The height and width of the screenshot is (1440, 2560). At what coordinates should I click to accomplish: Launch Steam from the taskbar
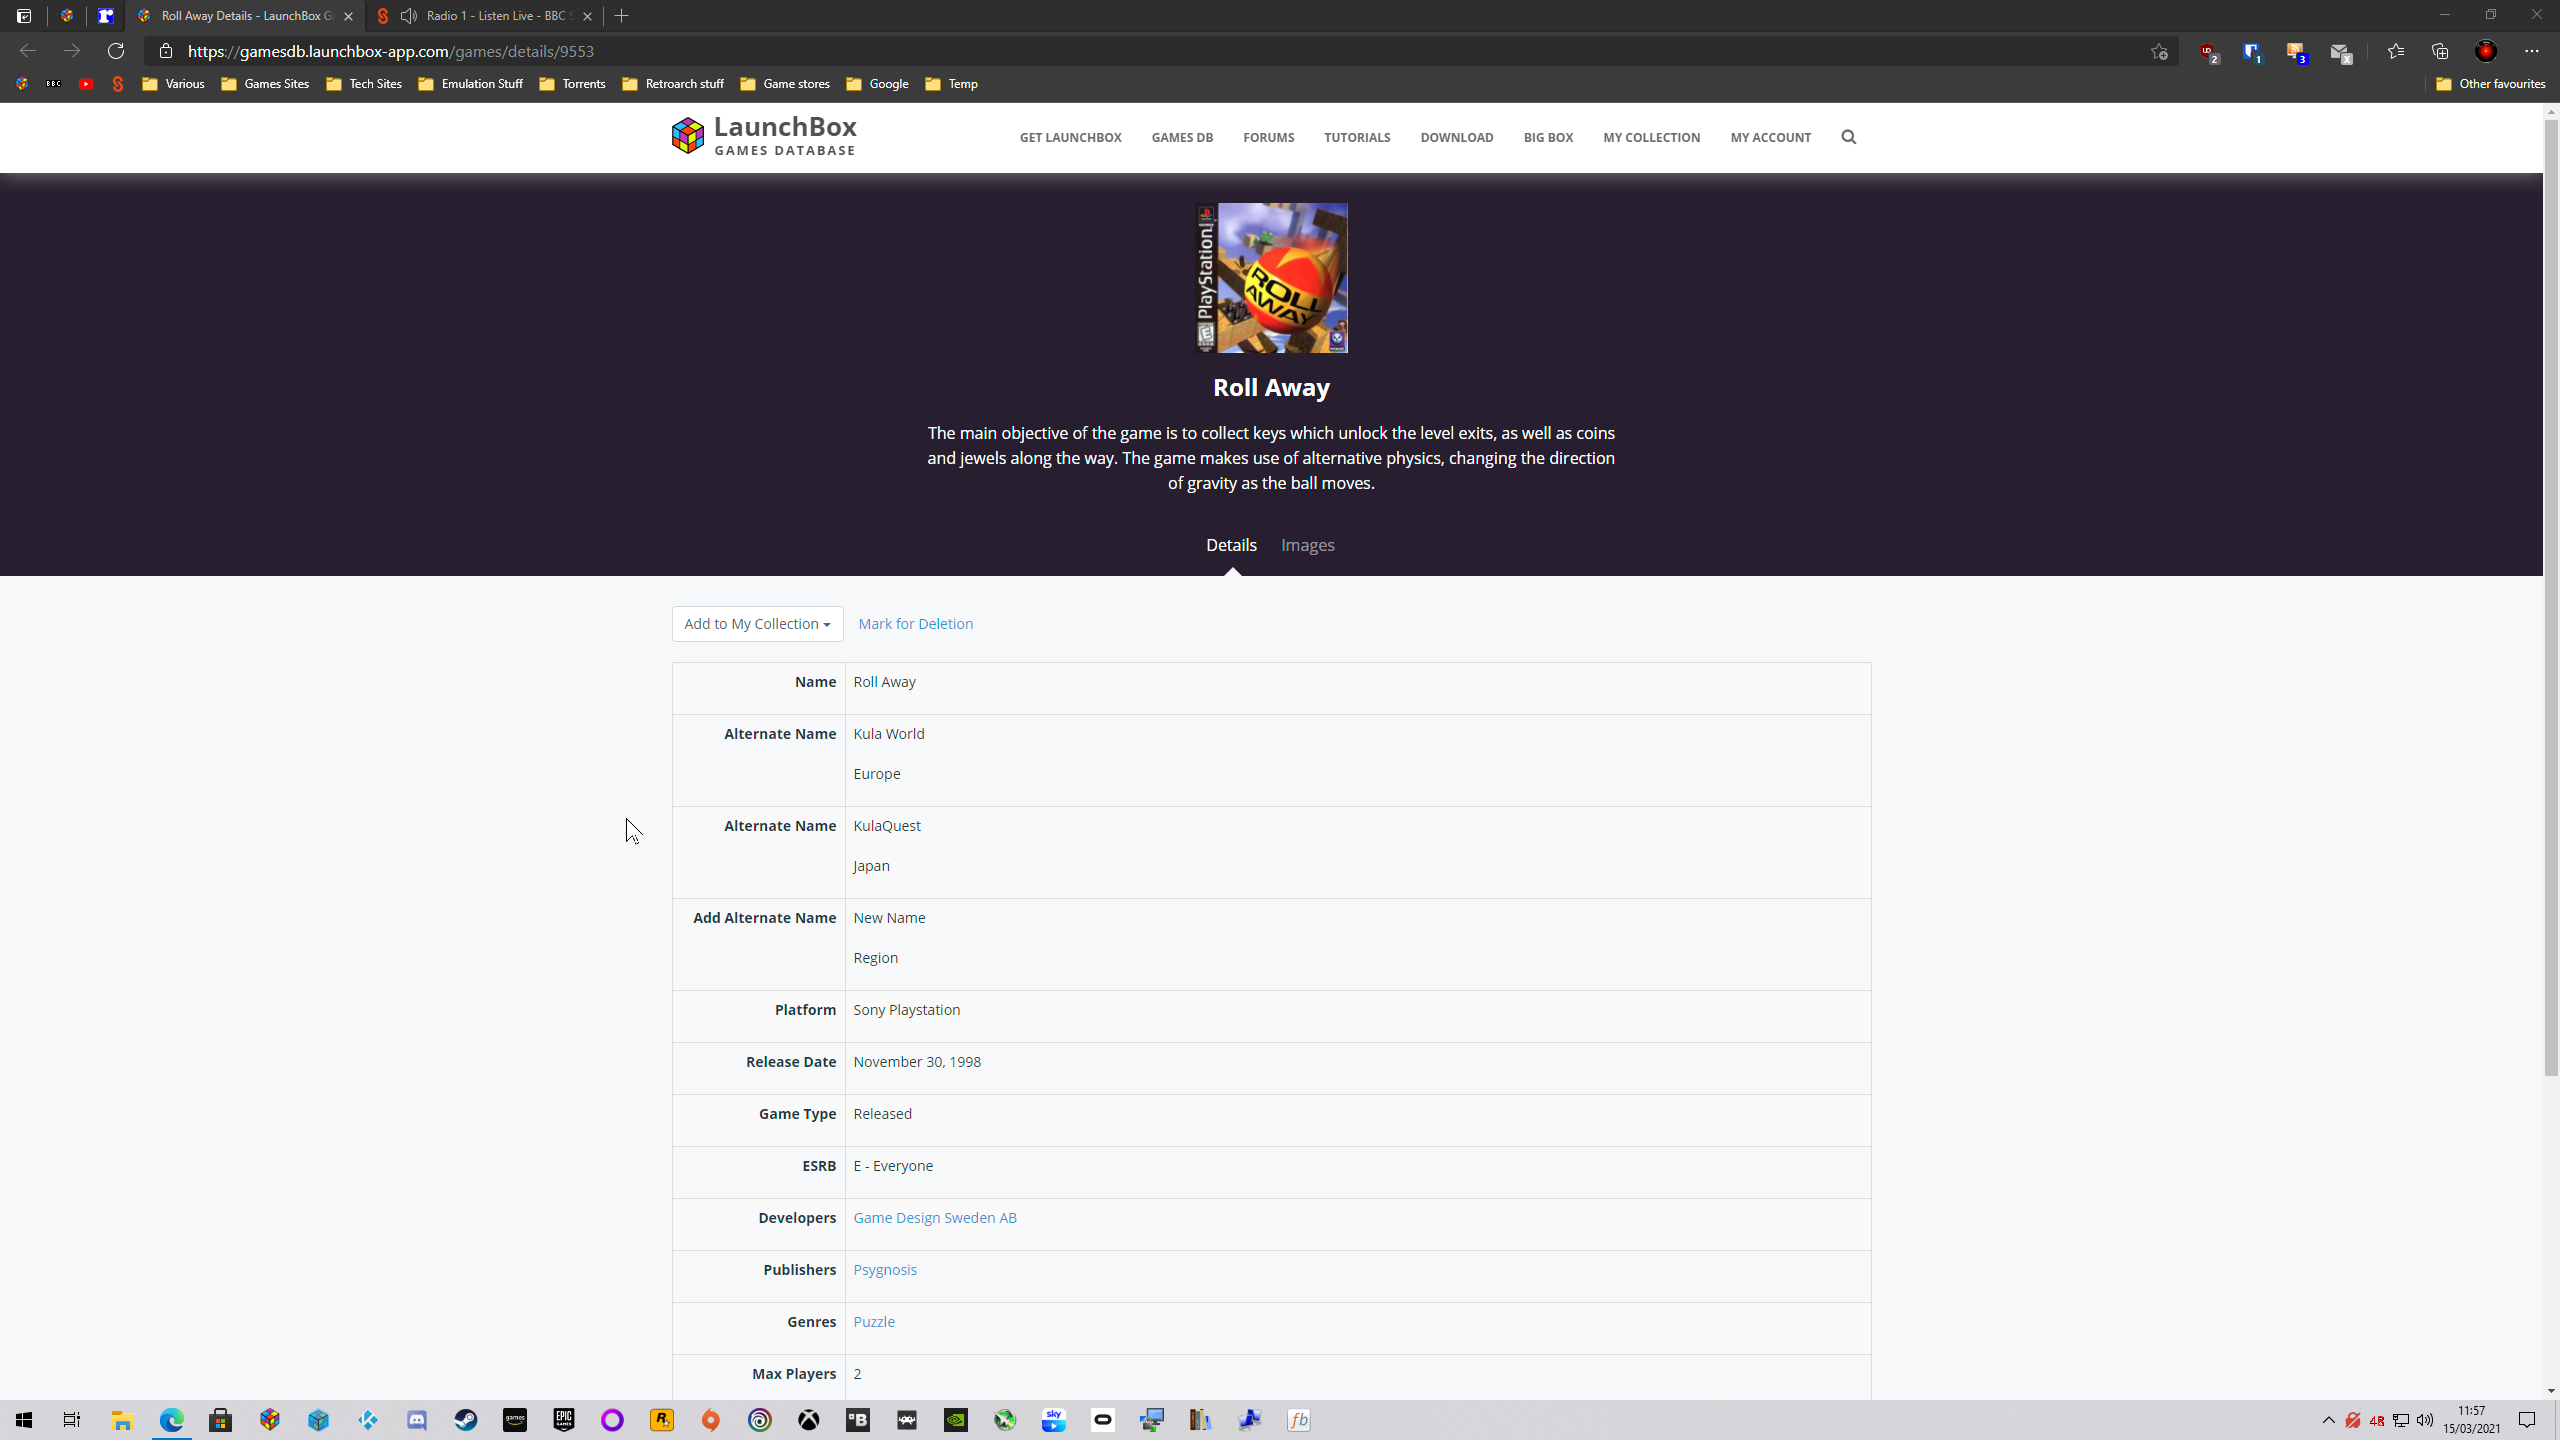466,1420
